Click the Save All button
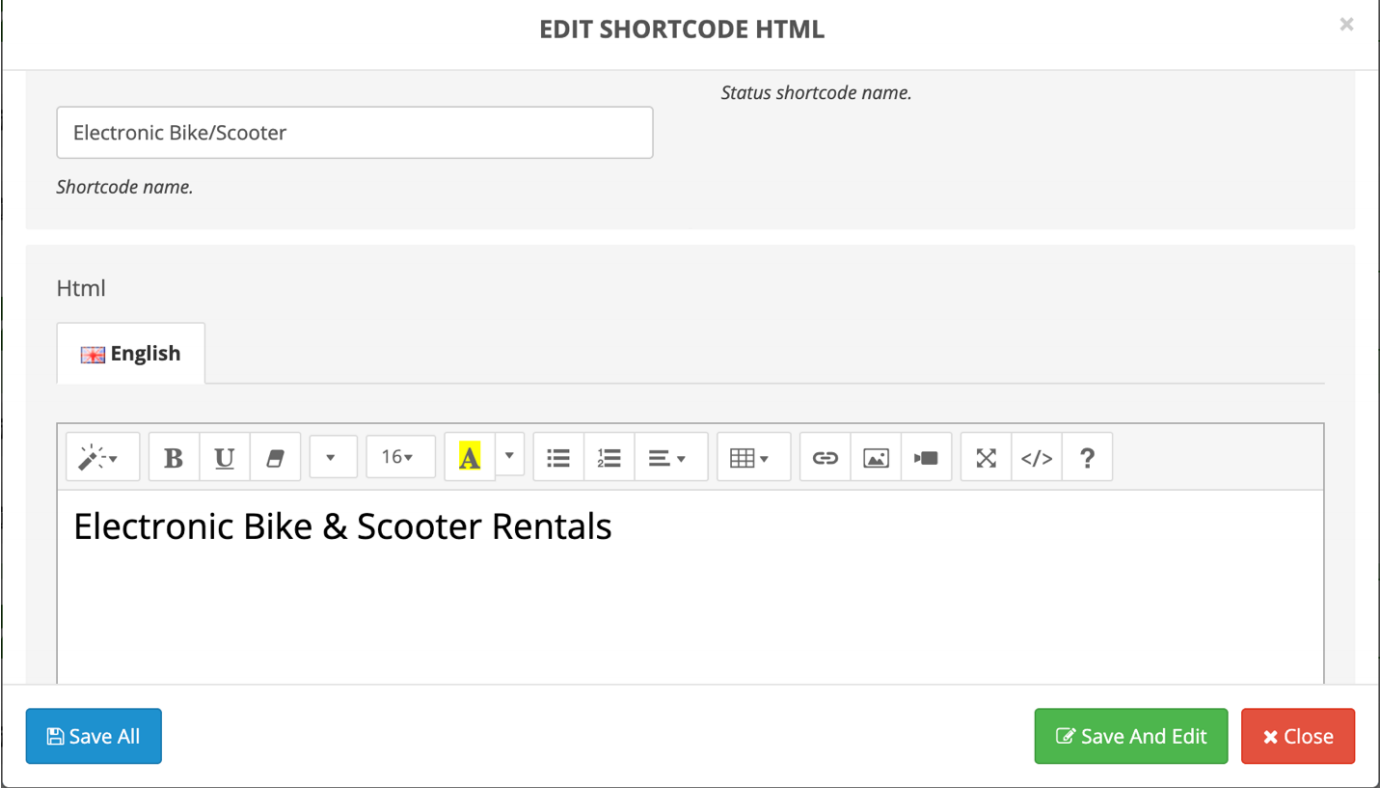This screenshot has width=1385, height=795. point(93,737)
